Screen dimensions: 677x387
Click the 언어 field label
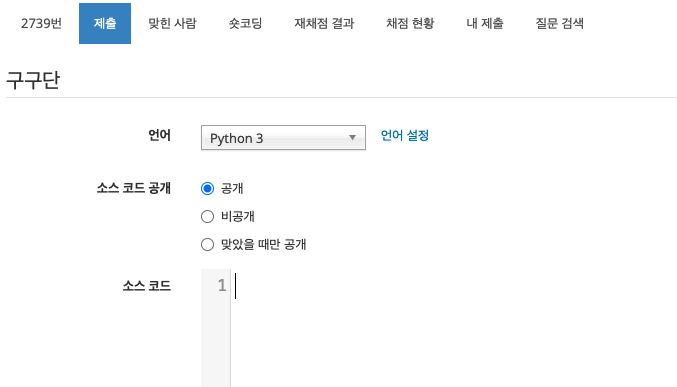coord(160,136)
